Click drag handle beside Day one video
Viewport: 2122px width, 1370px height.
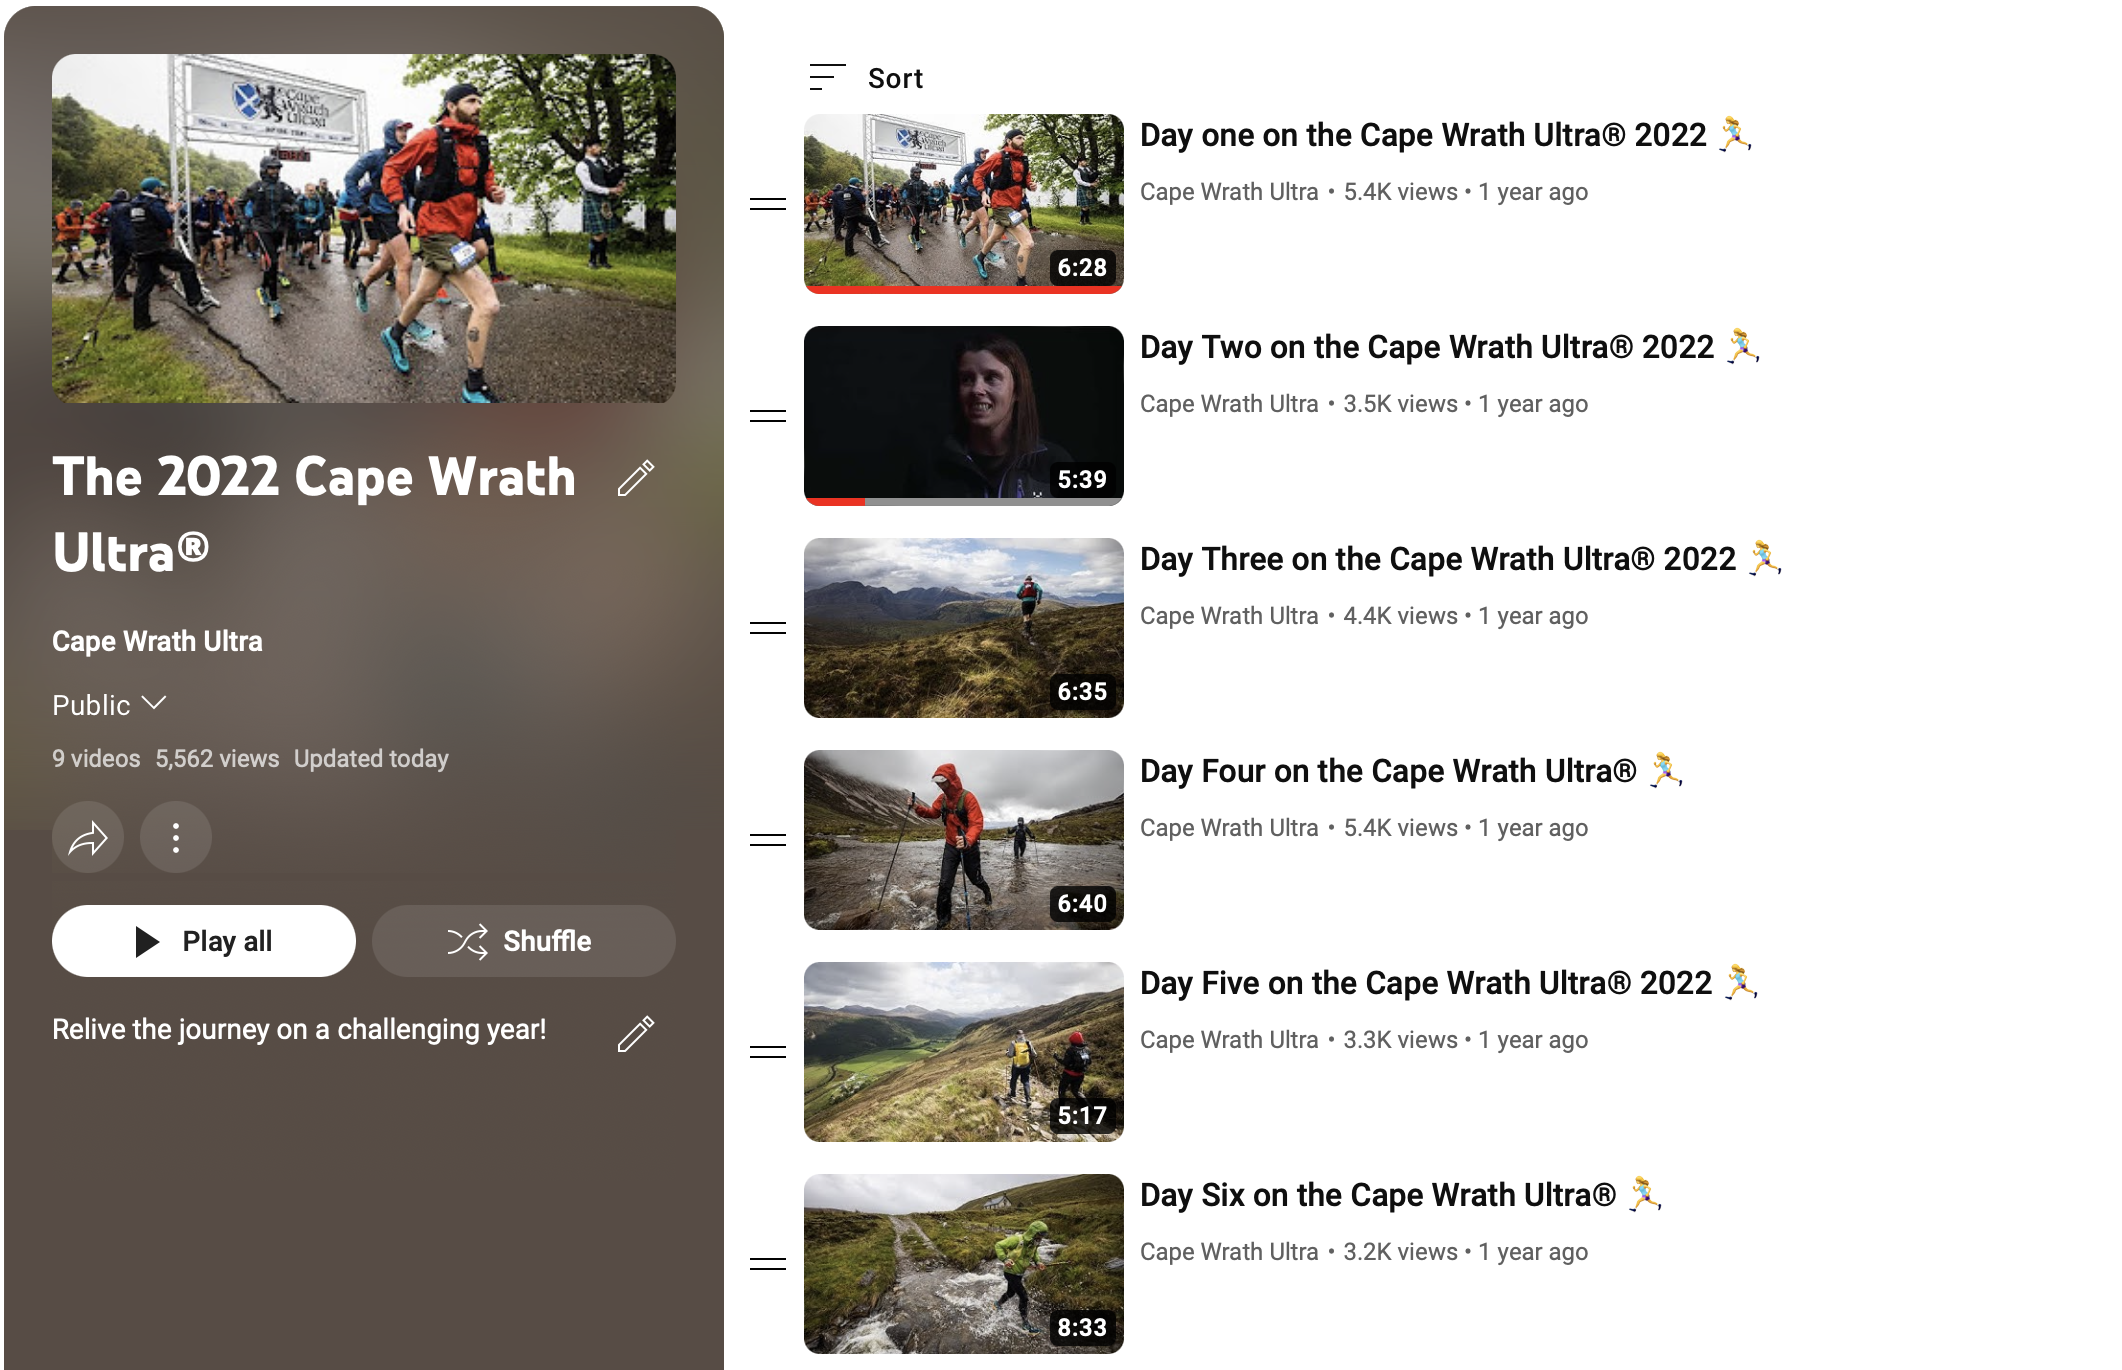pyautogui.click(x=768, y=204)
